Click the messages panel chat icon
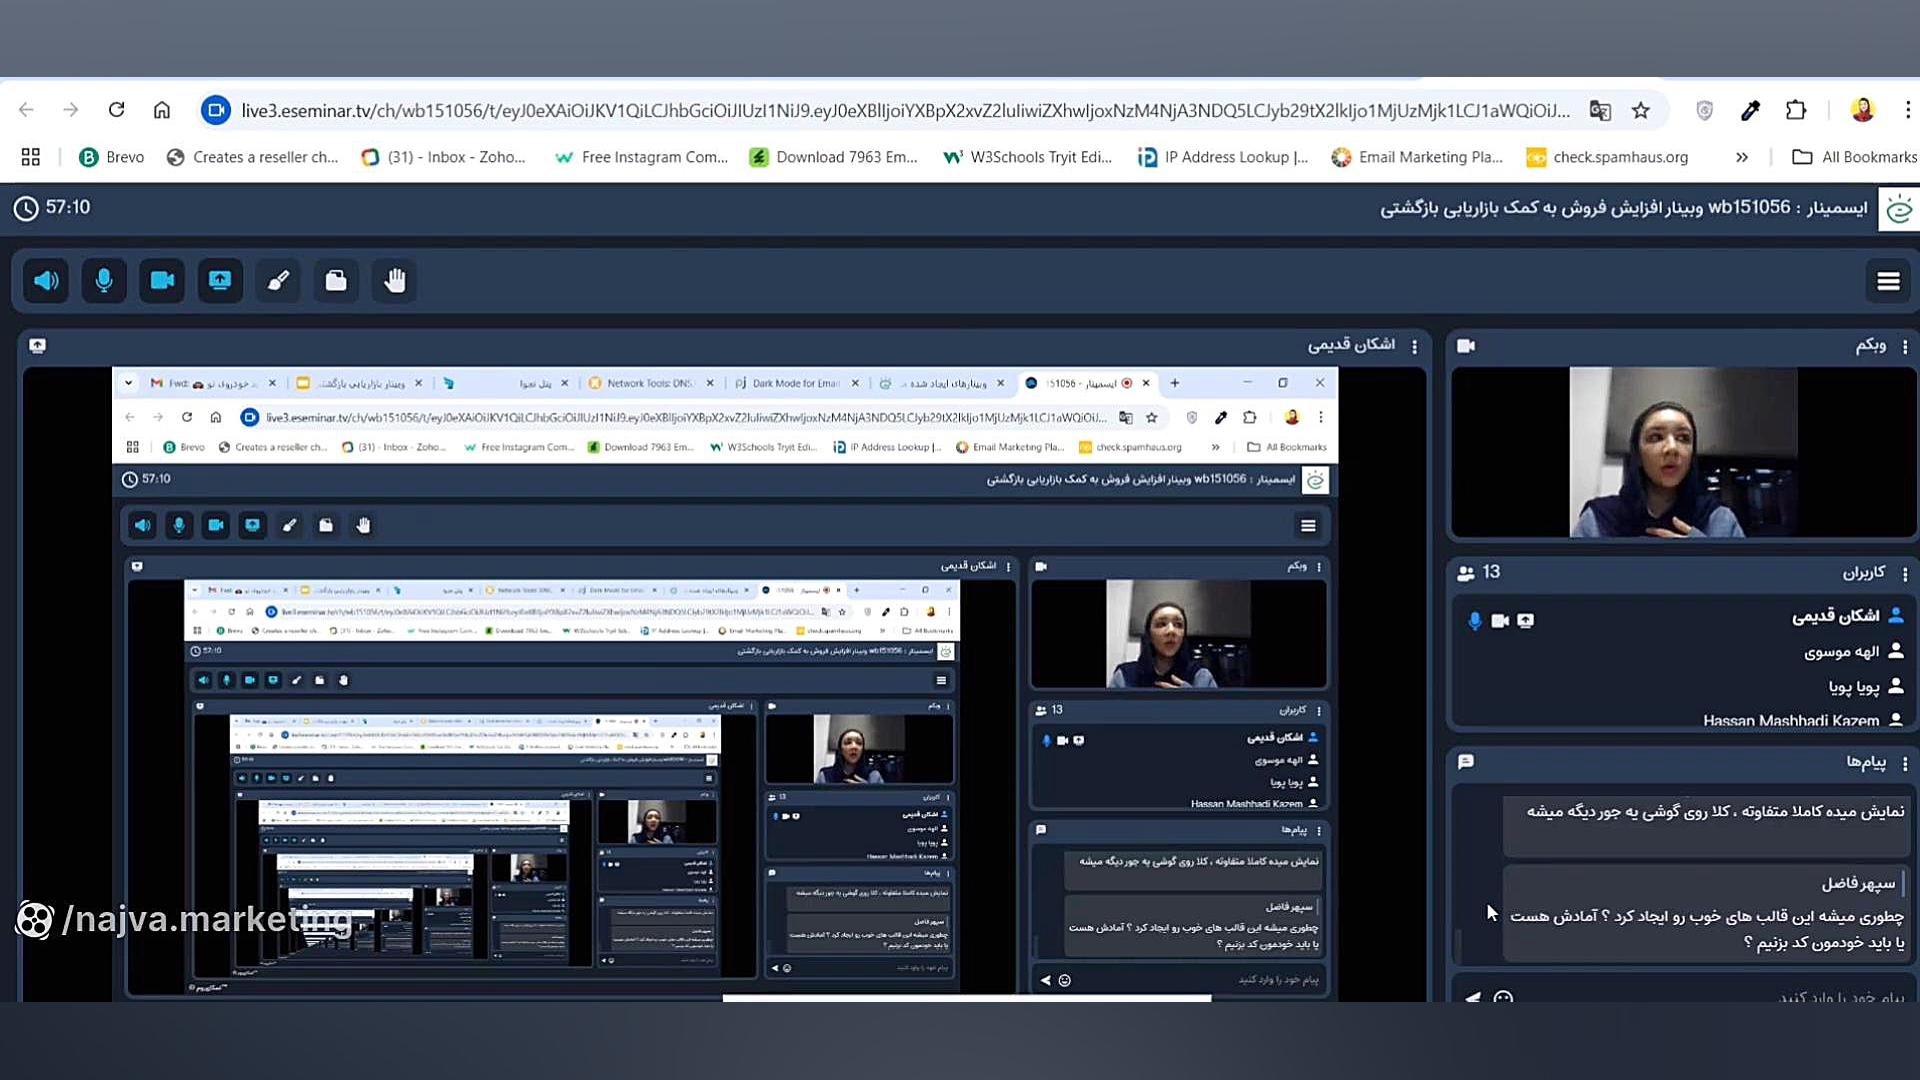1920x1080 pixels. pyautogui.click(x=1466, y=762)
